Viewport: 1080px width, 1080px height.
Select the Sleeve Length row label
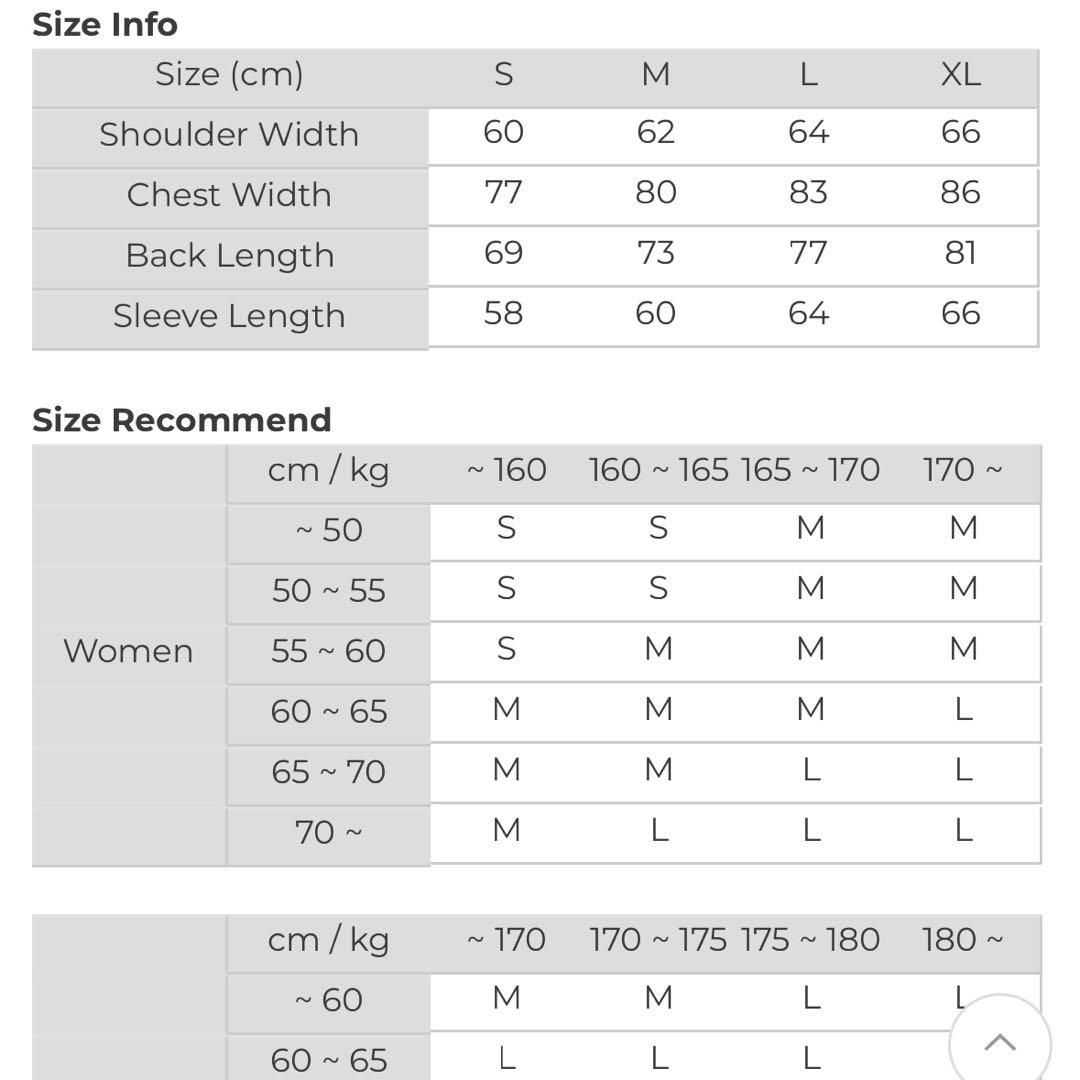[x=229, y=316]
